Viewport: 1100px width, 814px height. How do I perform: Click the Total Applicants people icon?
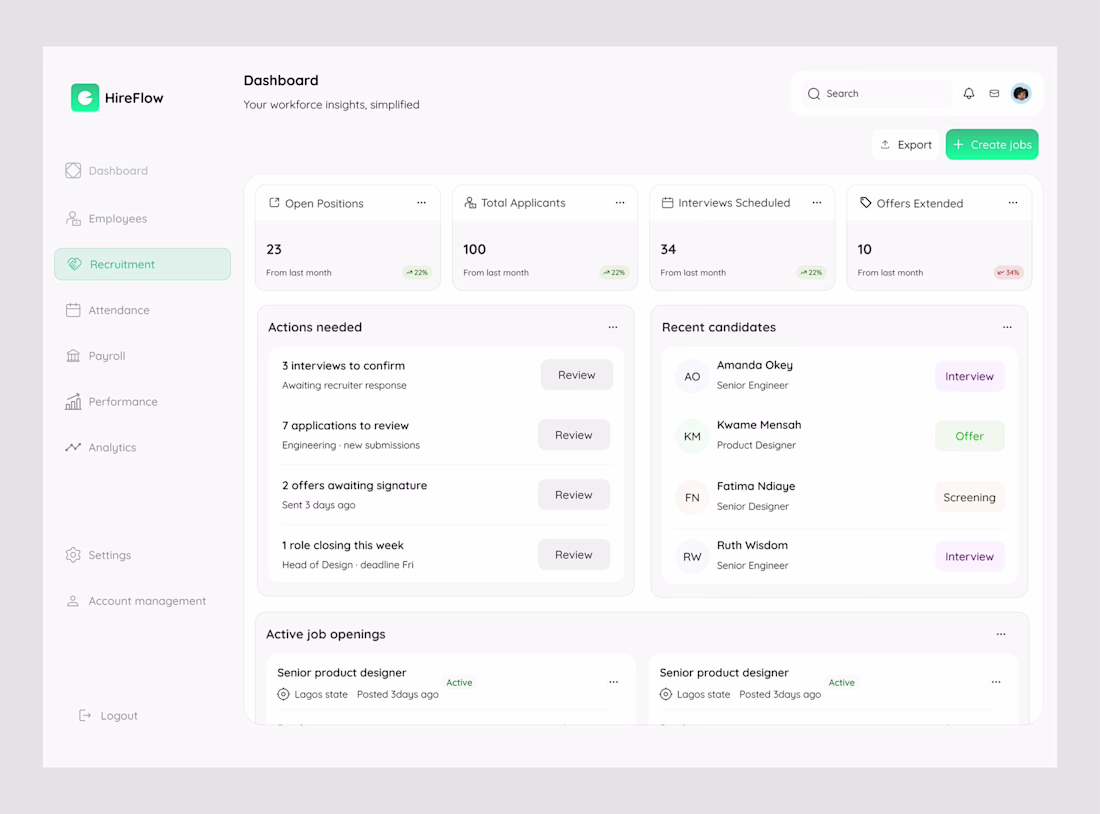pyautogui.click(x=470, y=203)
